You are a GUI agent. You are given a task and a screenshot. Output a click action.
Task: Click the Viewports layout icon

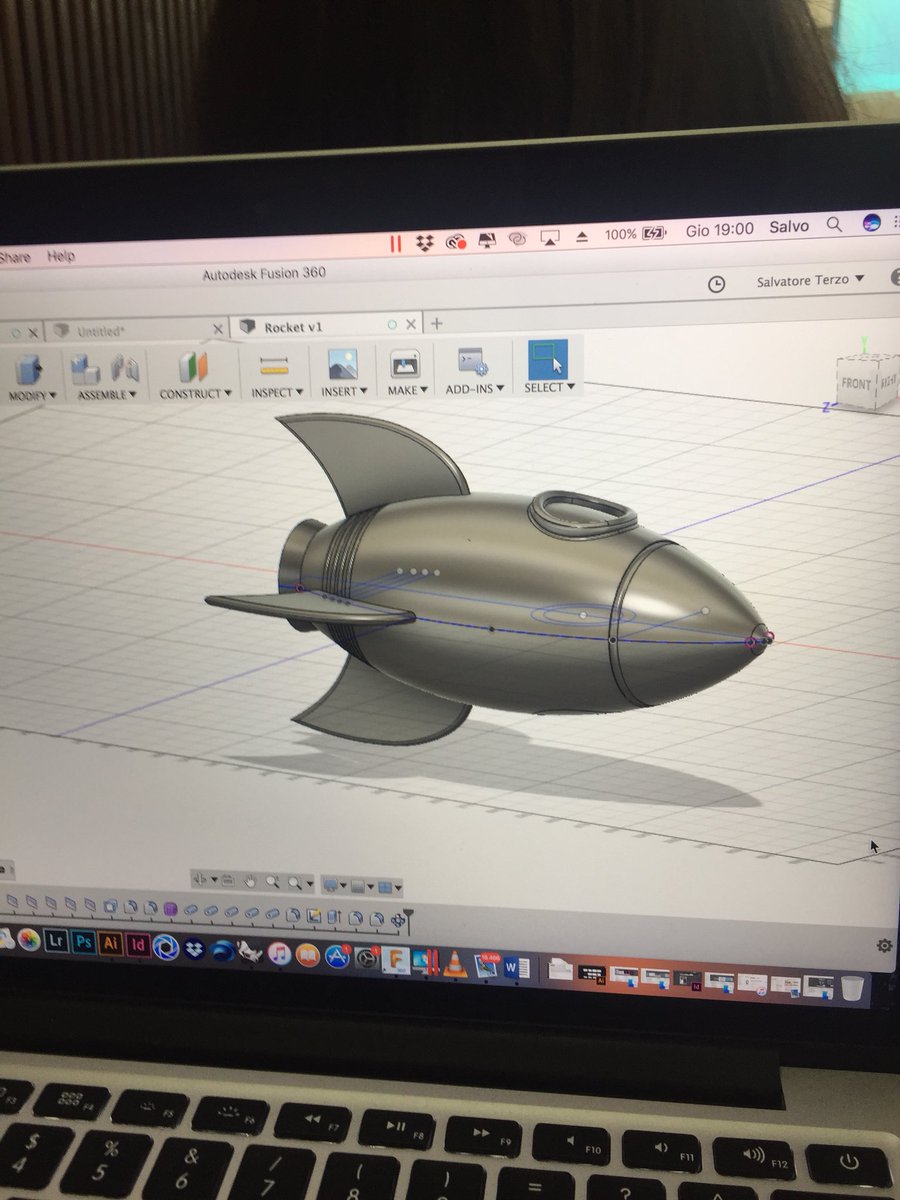tap(385, 887)
